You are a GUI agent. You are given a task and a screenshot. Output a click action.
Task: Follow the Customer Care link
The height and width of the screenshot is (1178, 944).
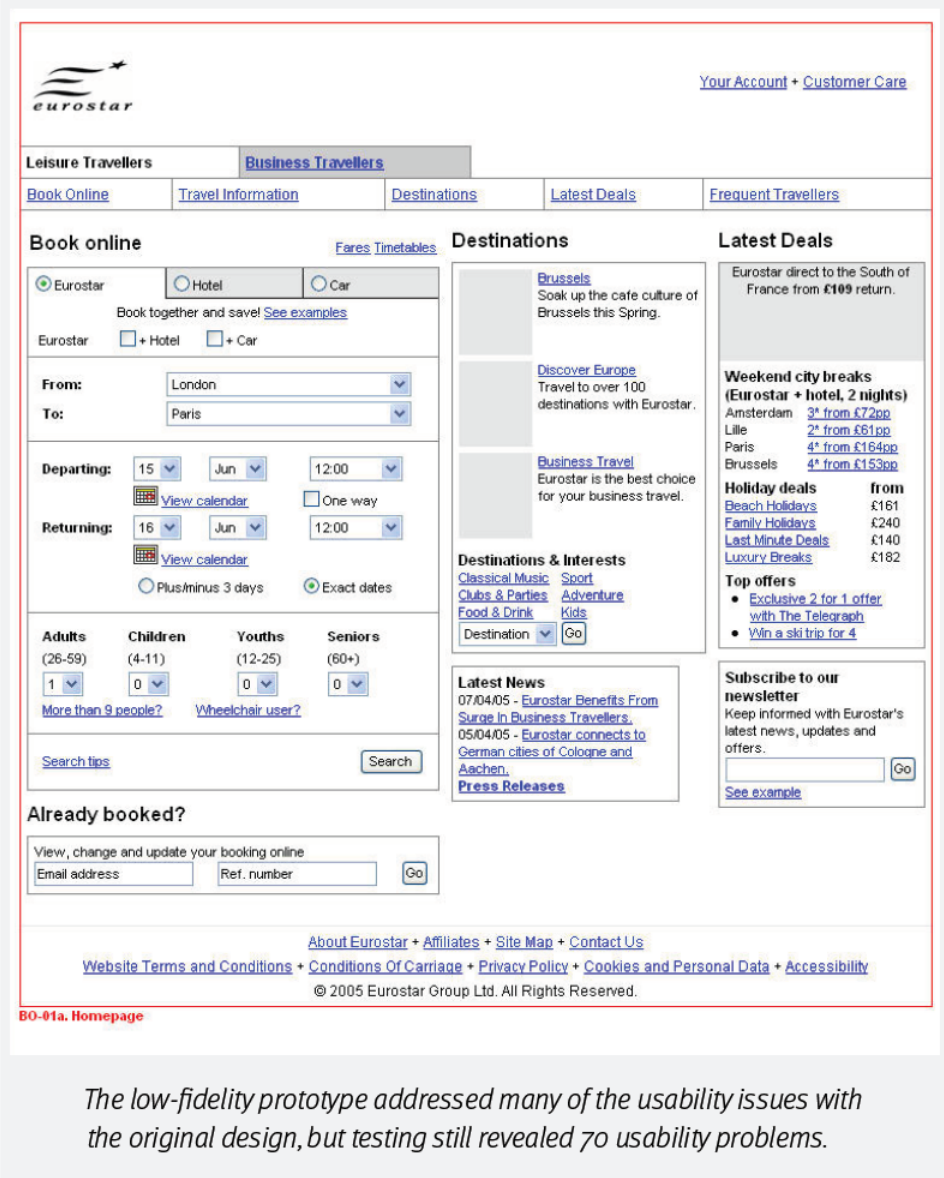[854, 82]
